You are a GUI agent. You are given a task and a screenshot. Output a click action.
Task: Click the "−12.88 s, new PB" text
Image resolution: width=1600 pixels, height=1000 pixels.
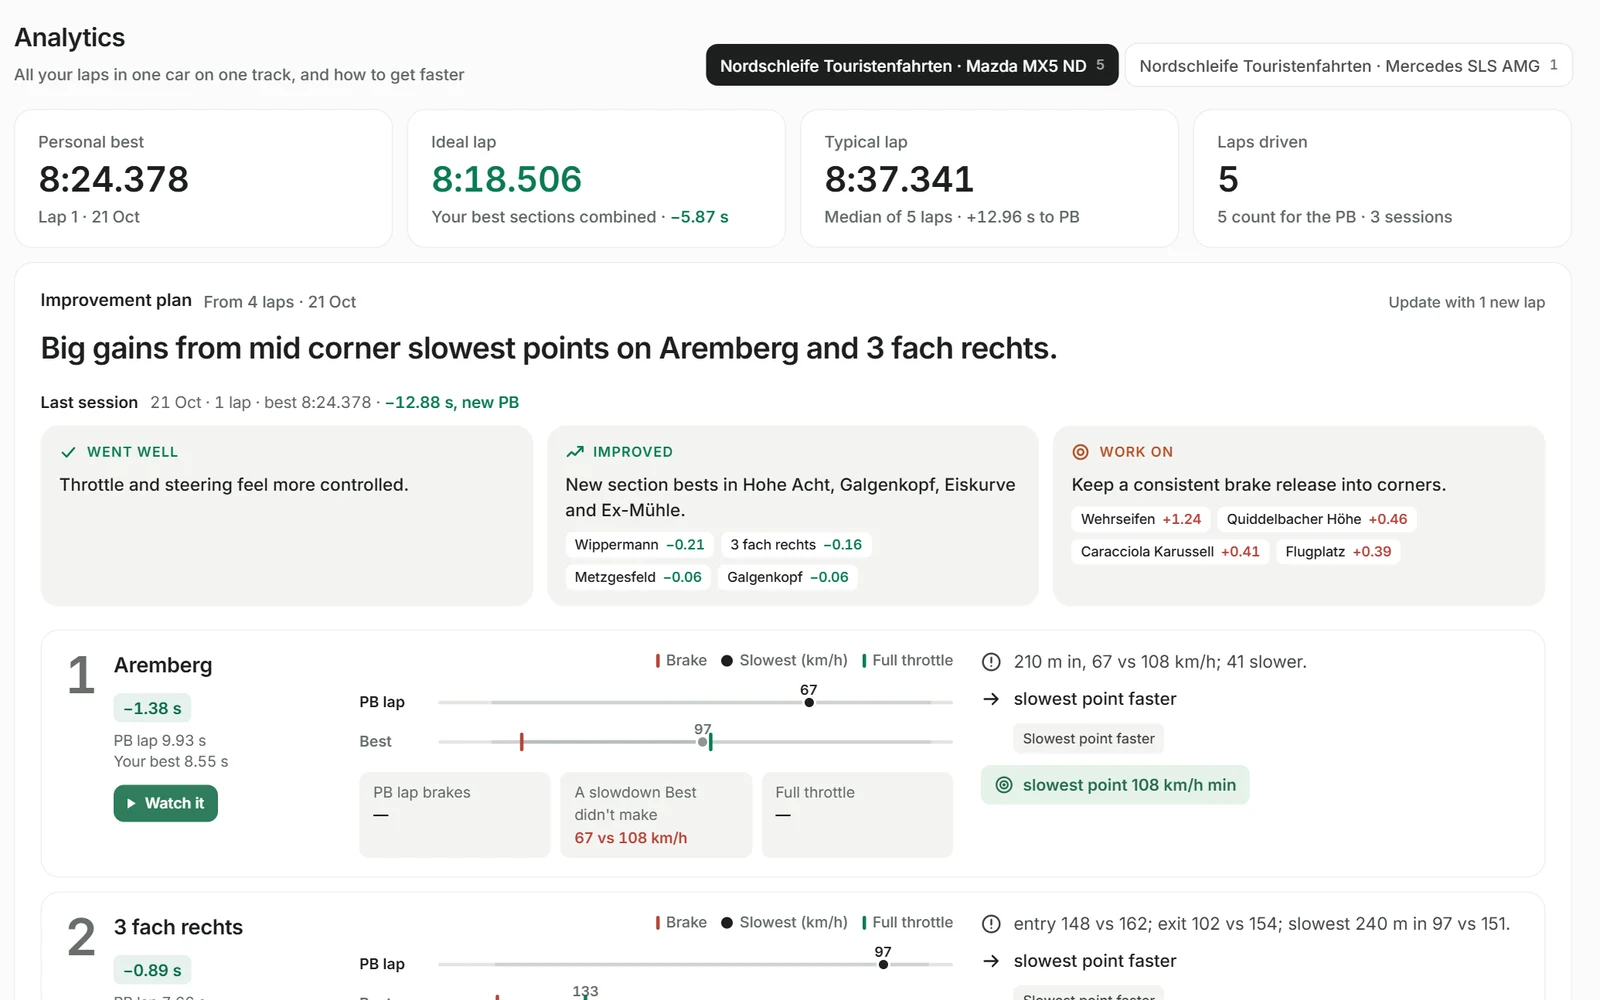[452, 402]
